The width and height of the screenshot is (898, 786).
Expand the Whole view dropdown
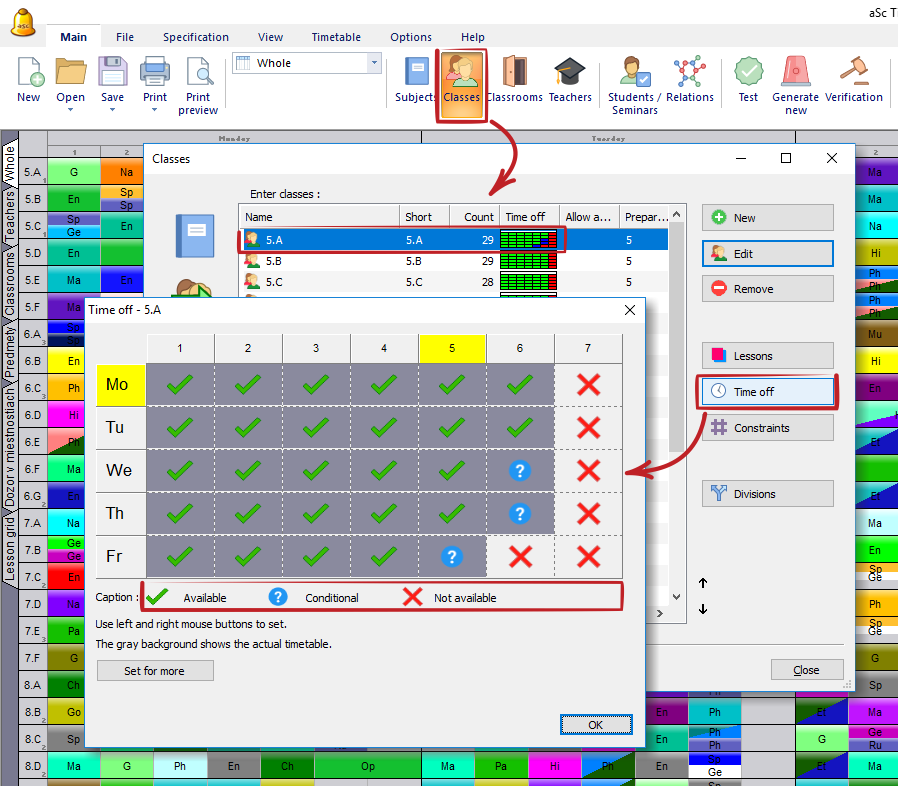tap(375, 63)
